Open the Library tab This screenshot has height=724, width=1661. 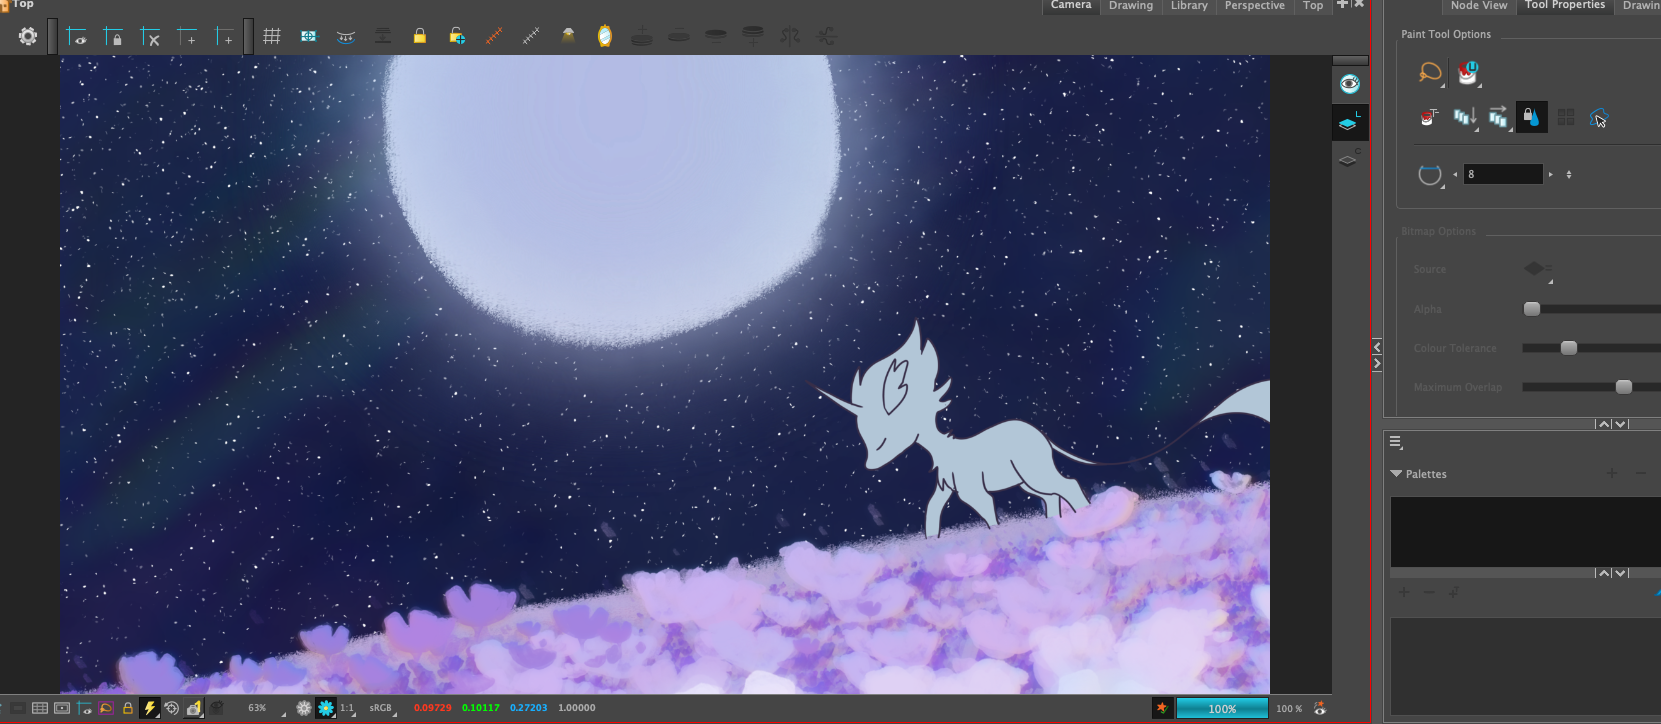click(1189, 6)
